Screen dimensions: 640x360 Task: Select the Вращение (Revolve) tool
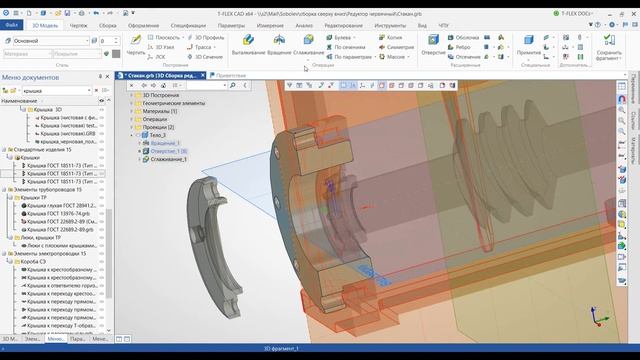tap(280, 44)
